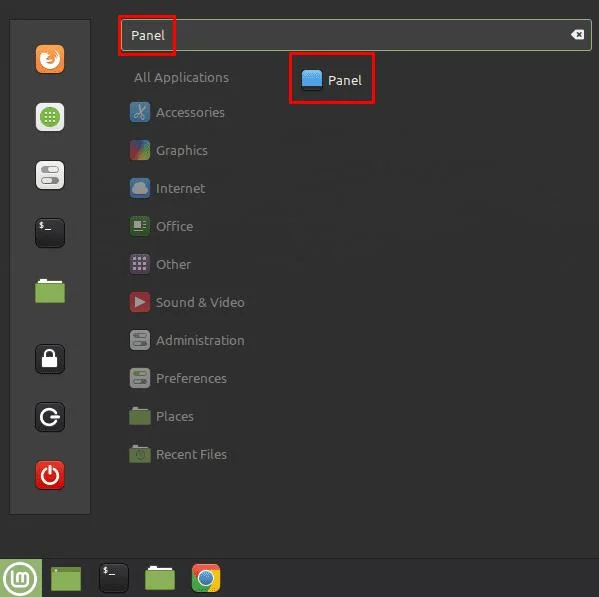Clear the search box with backspace icon

pyautogui.click(x=577, y=35)
